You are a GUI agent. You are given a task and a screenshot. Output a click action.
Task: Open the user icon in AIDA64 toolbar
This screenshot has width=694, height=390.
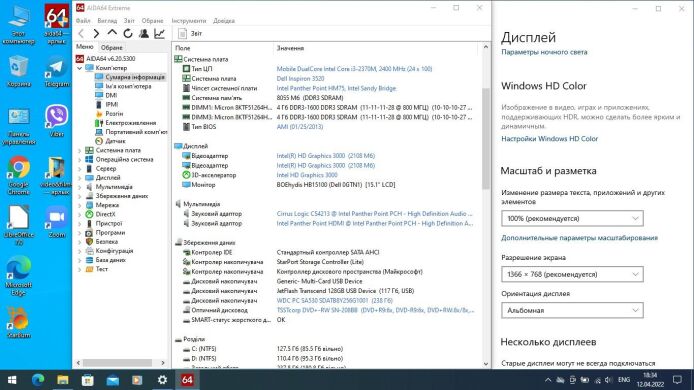tap(143, 33)
